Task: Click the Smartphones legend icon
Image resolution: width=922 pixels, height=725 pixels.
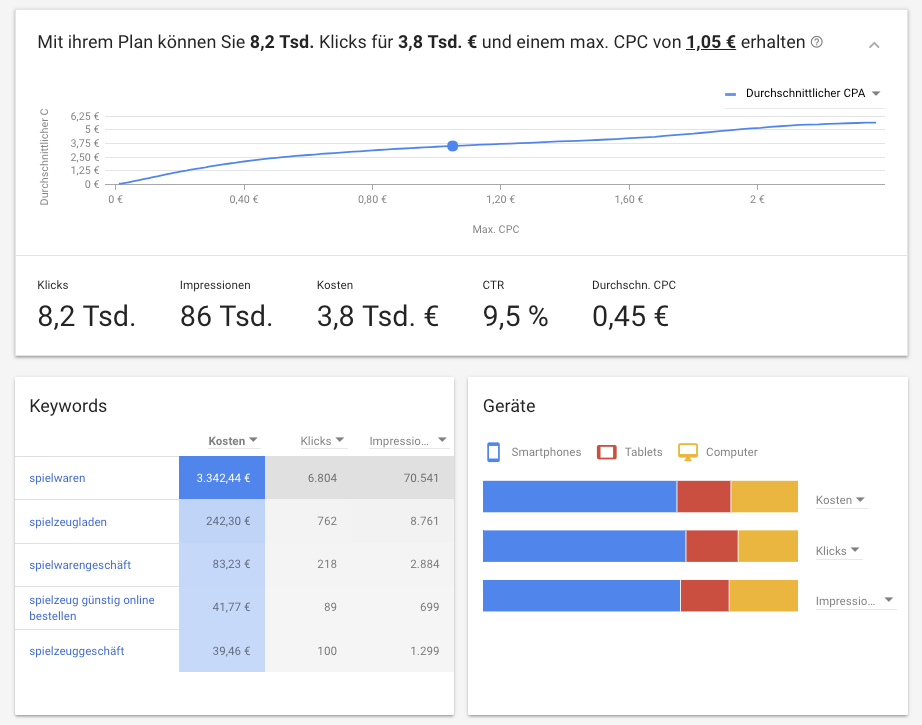Action: [x=493, y=452]
